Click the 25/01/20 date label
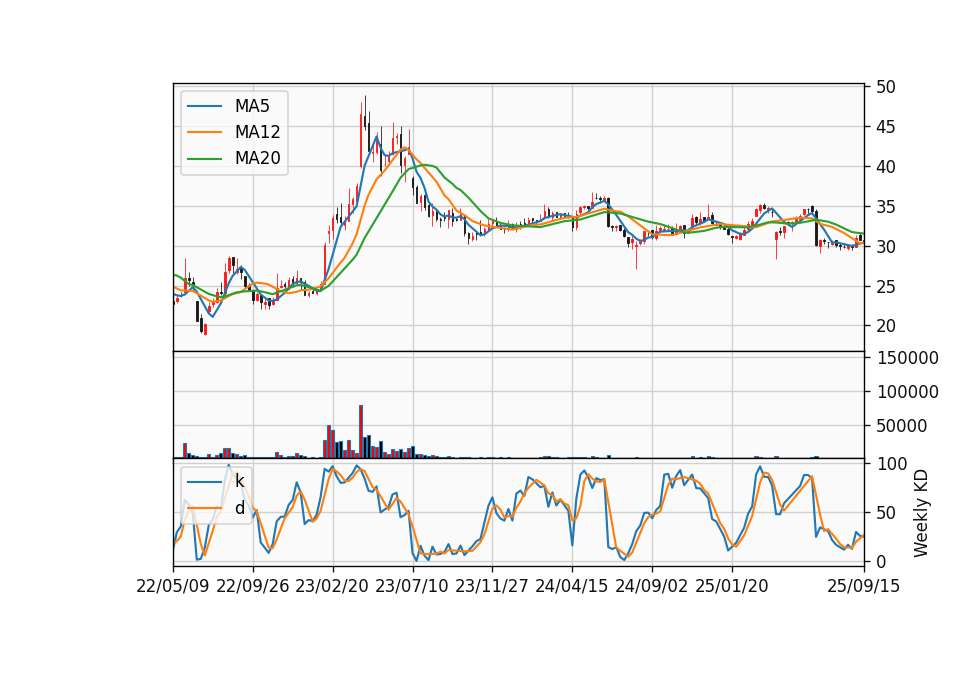 pyautogui.click(x=732, y=587)
